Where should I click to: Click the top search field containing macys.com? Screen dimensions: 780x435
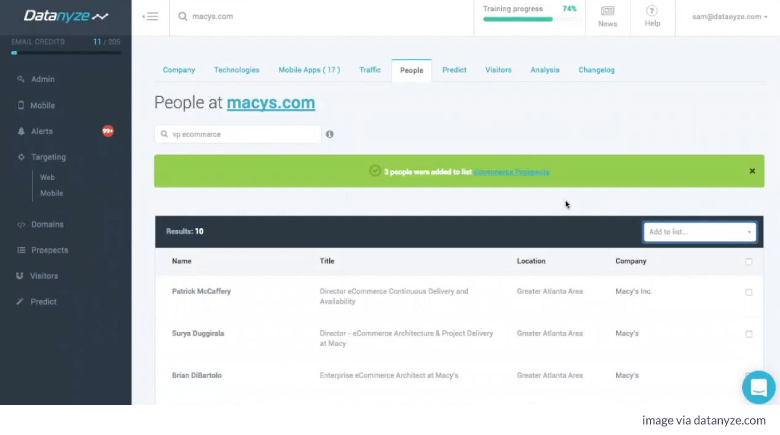[x=323, y=16]
